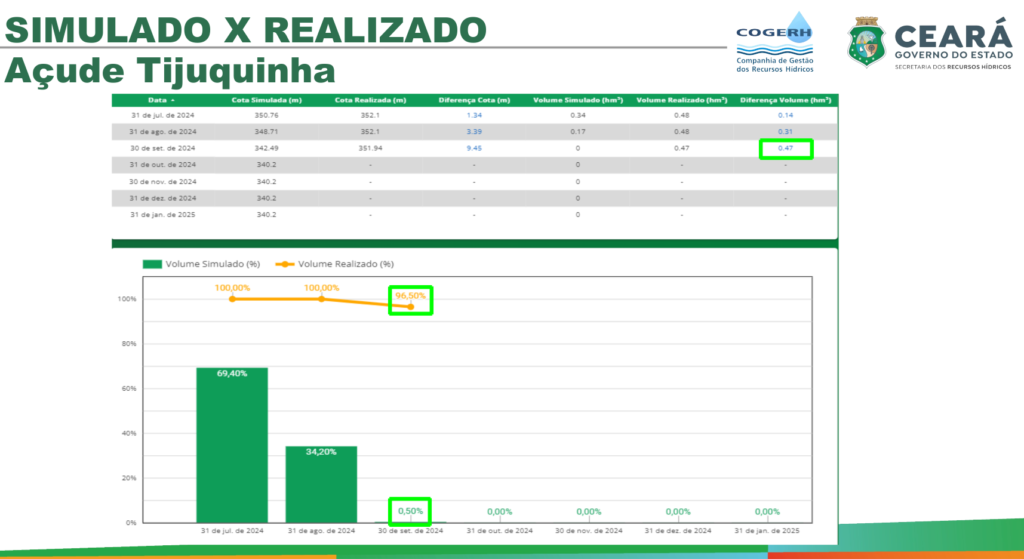Click the Companhia de Gestão dos Recursos Hídricos text
Screen dimensions: 1024x559
pyautogui.click(x=775, y=65)
